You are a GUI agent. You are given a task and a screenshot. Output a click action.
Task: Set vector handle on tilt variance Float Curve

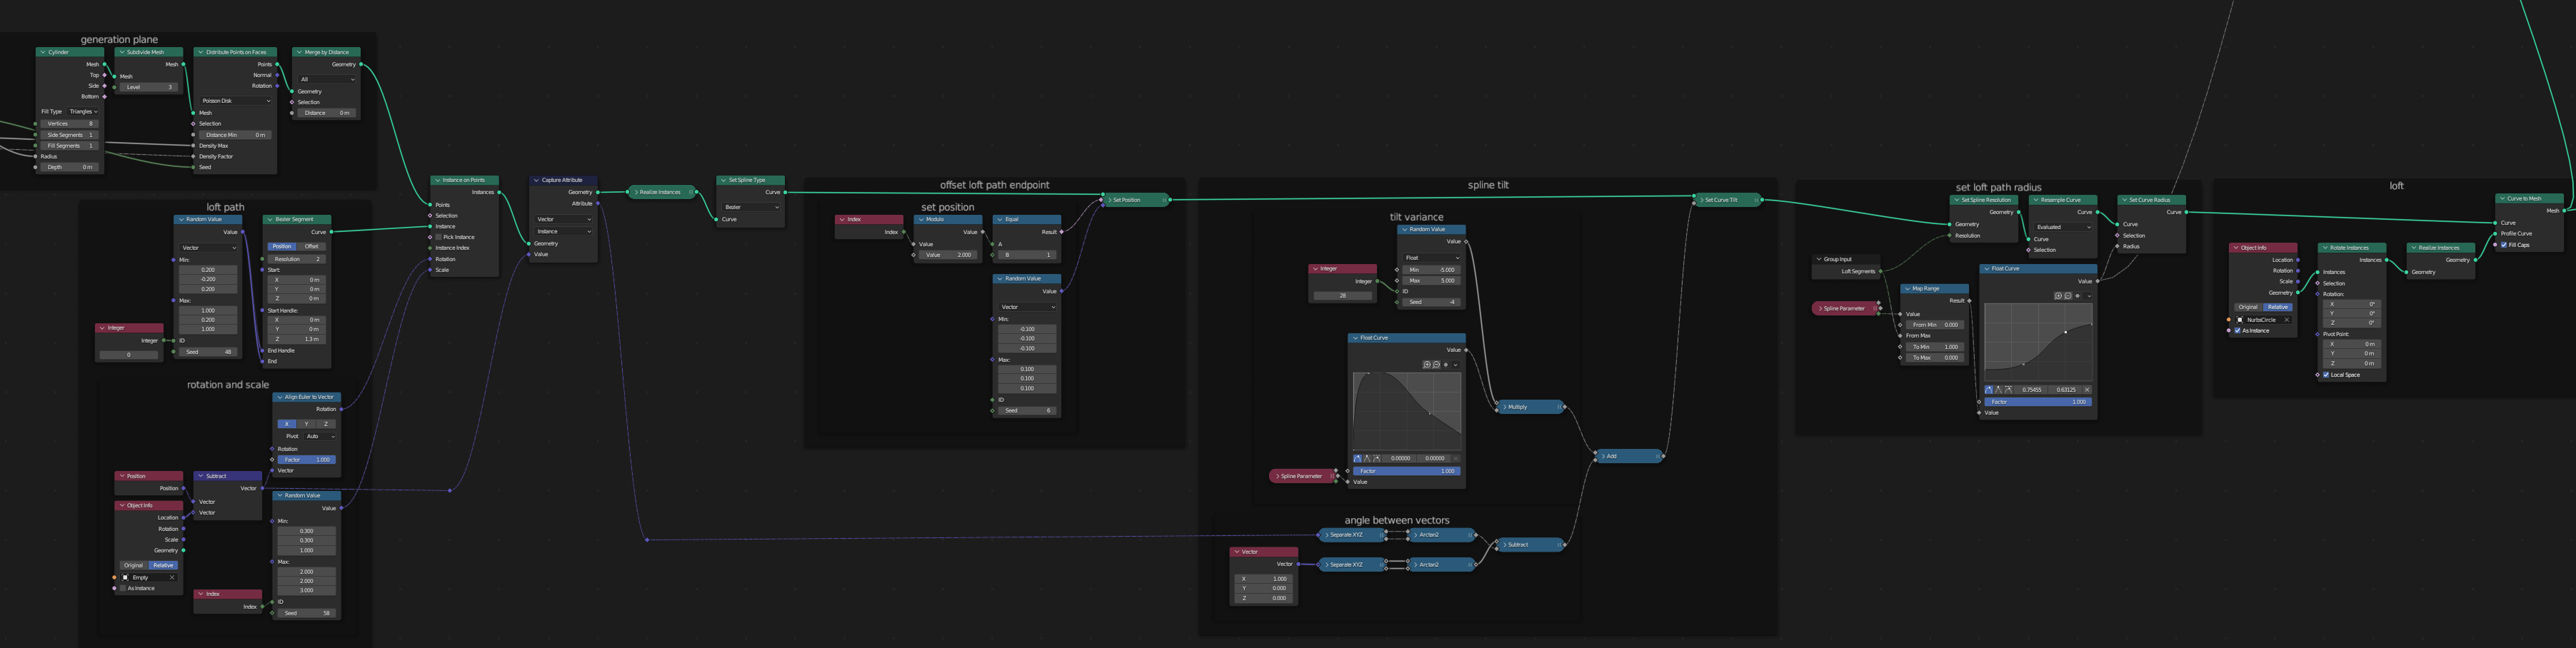(x=1367, y=459)
